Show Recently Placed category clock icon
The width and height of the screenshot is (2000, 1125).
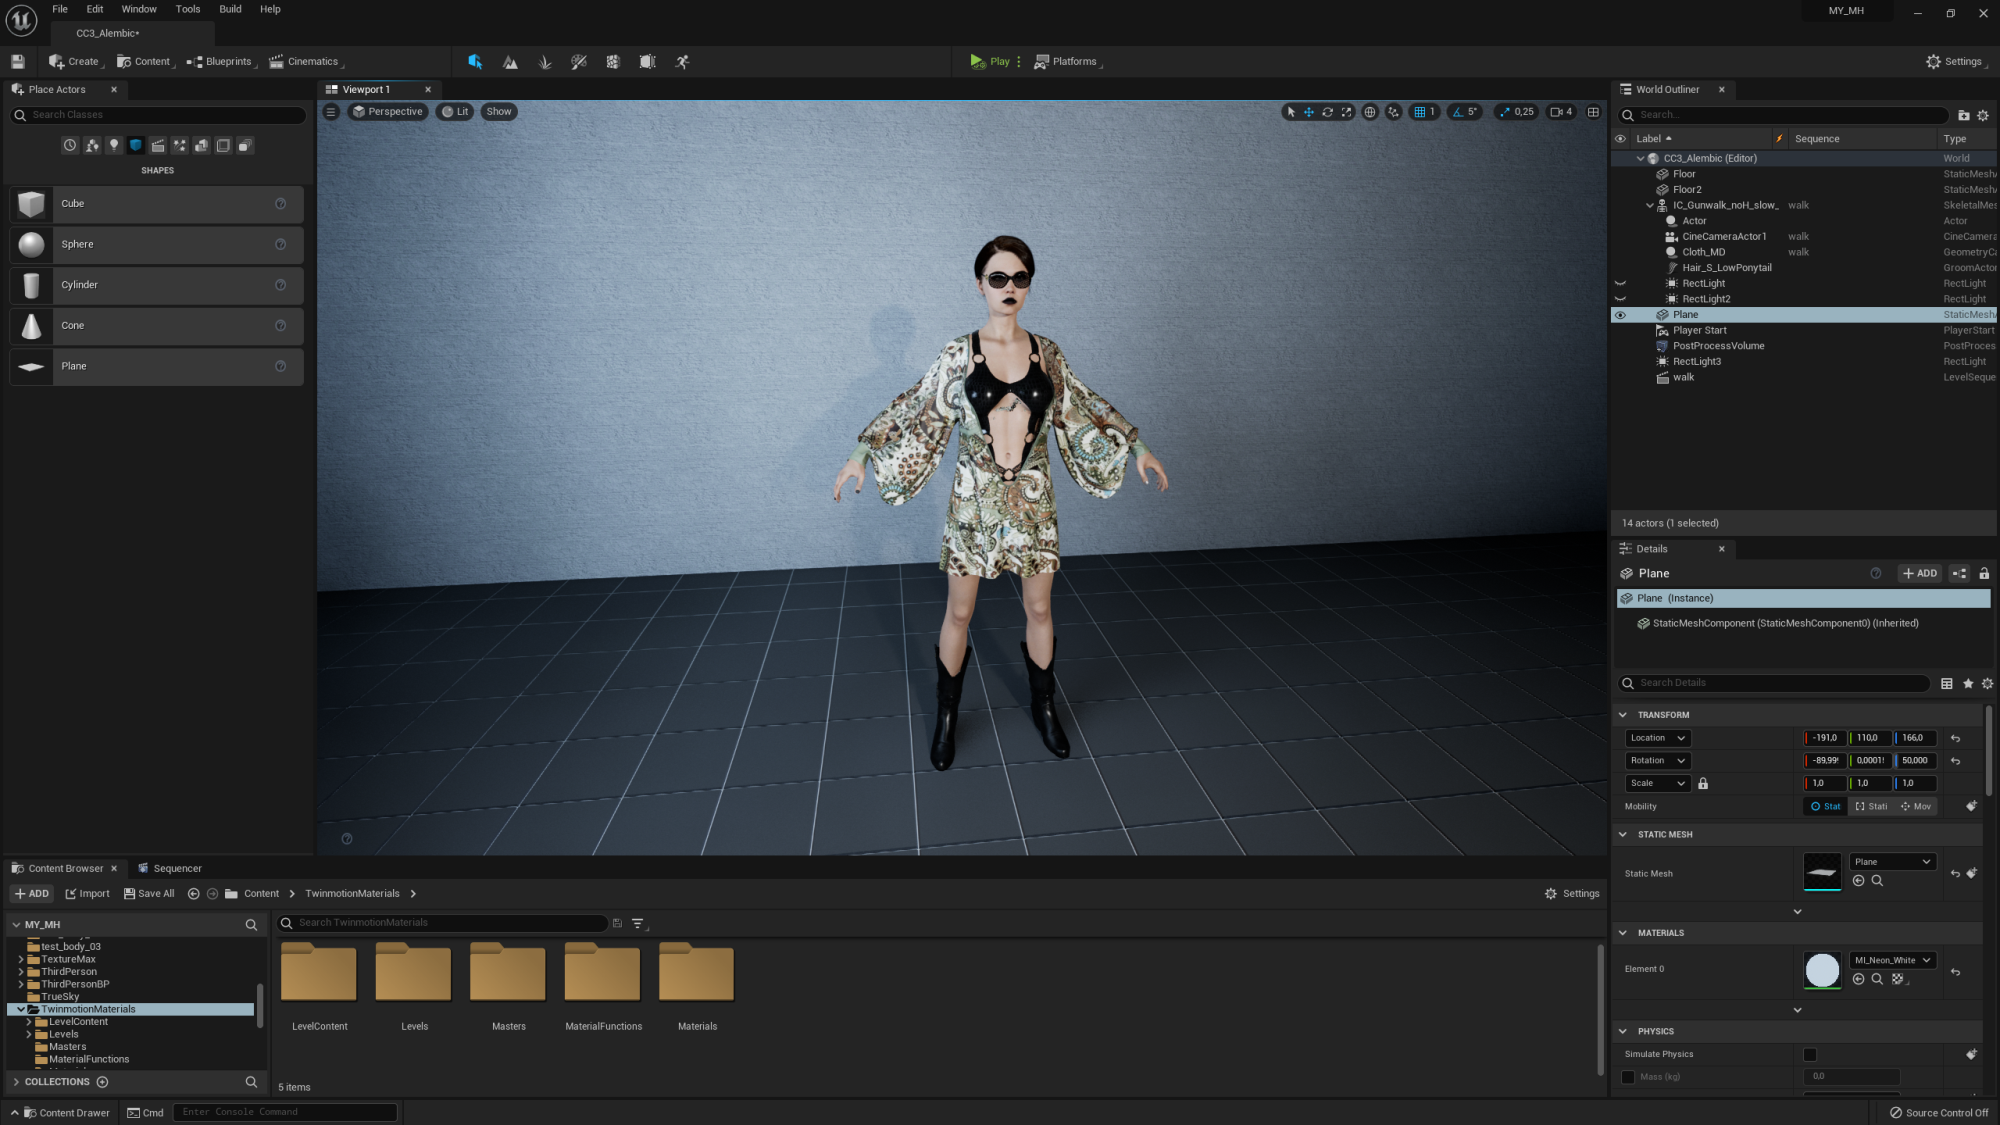70,146
